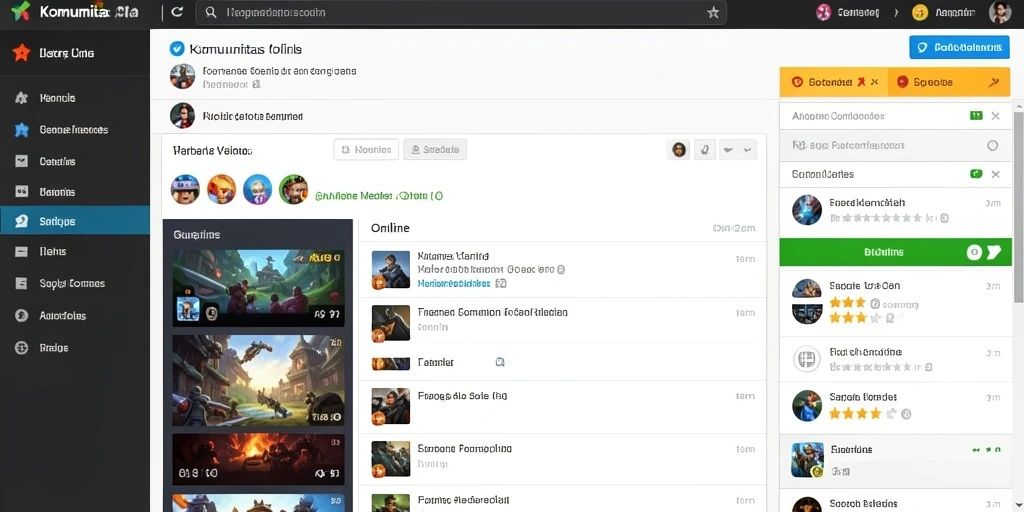Close the top right-panel row with X

point(995,116)
